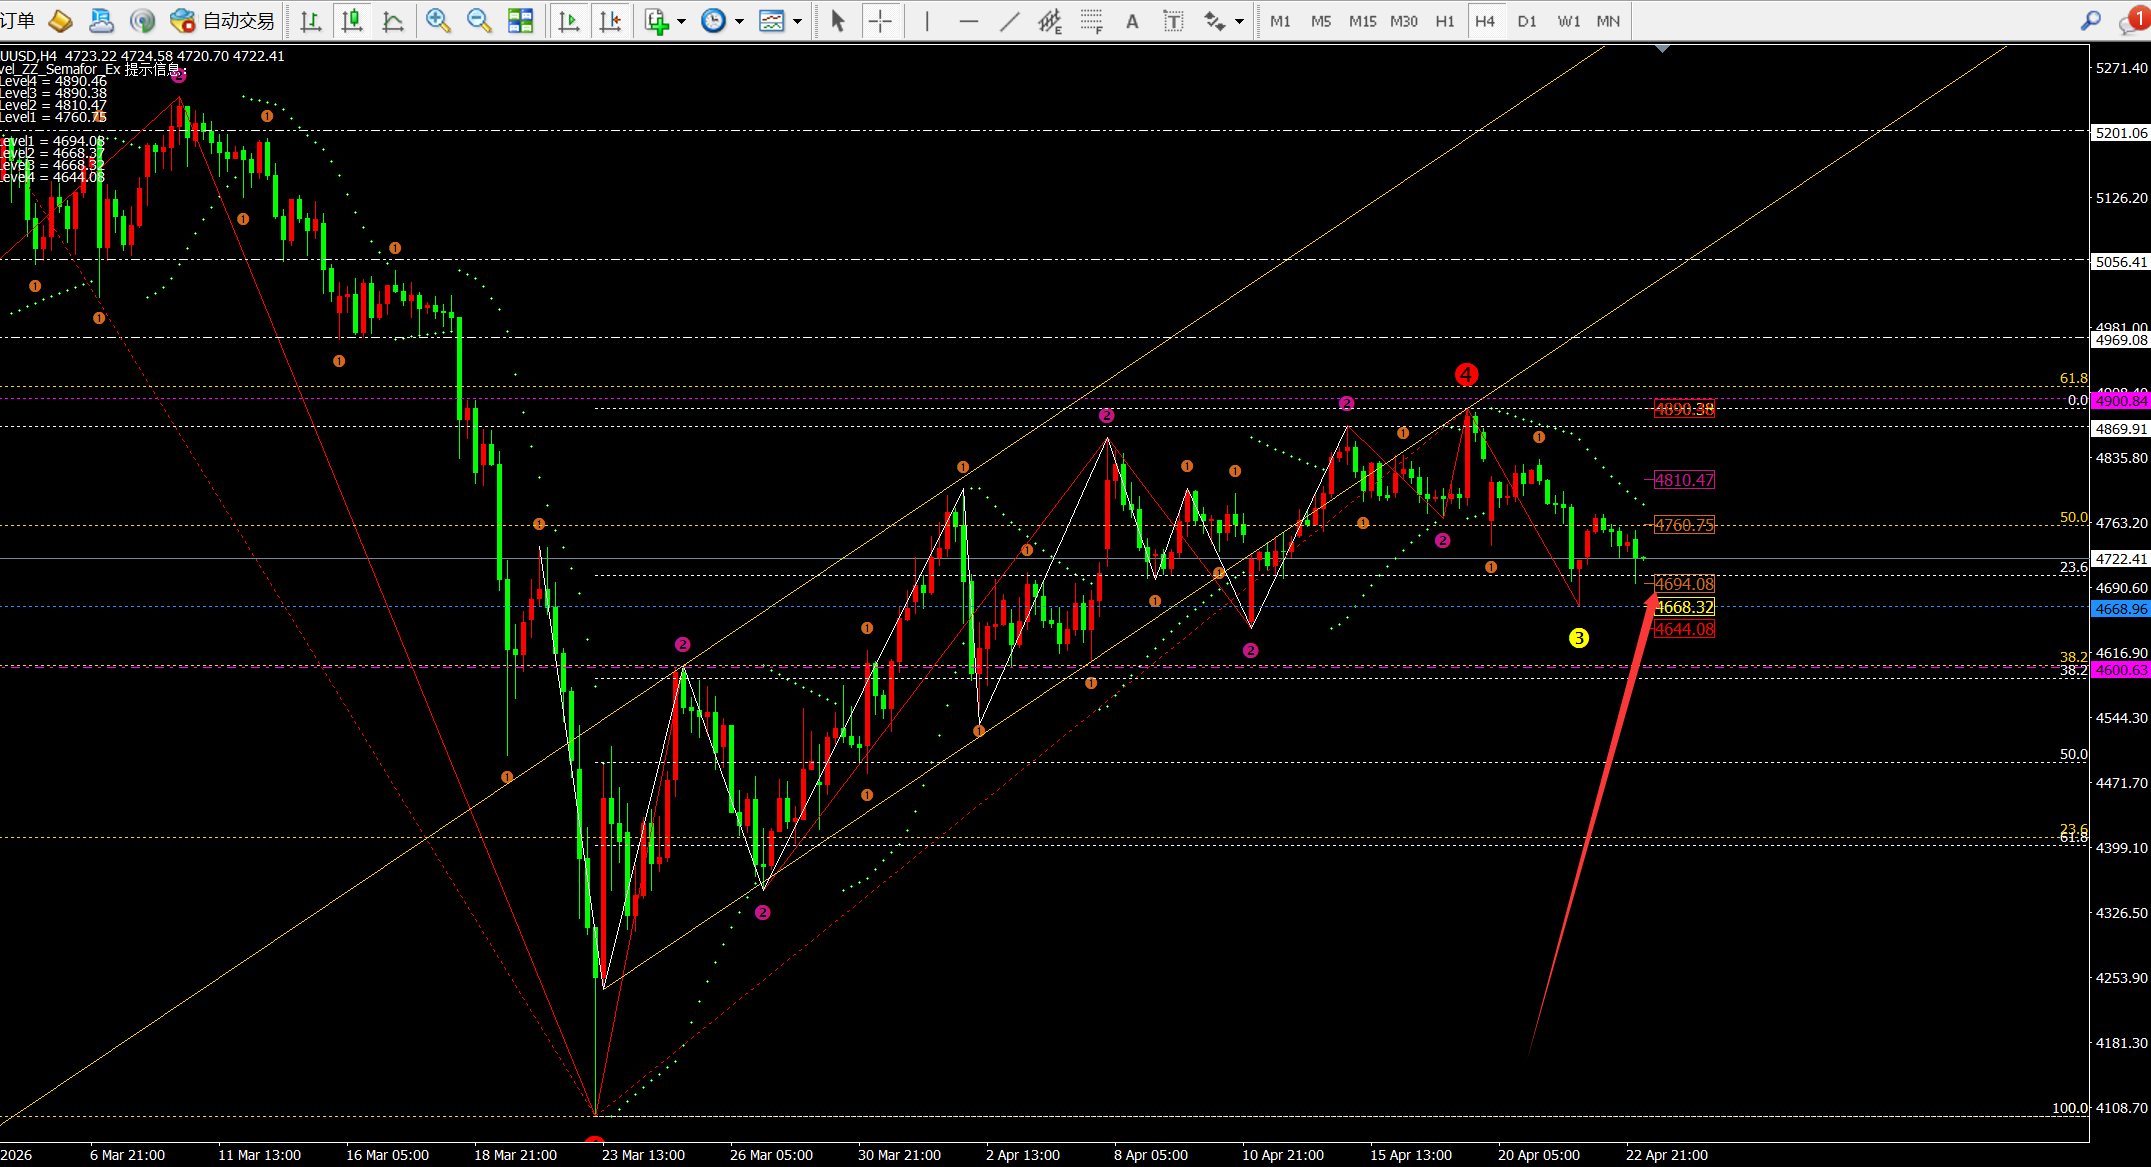The width and height of the screenshot is (2151, 1167).
Task: Draw a trendline with the diagonal line tool
Action: 1010,21
